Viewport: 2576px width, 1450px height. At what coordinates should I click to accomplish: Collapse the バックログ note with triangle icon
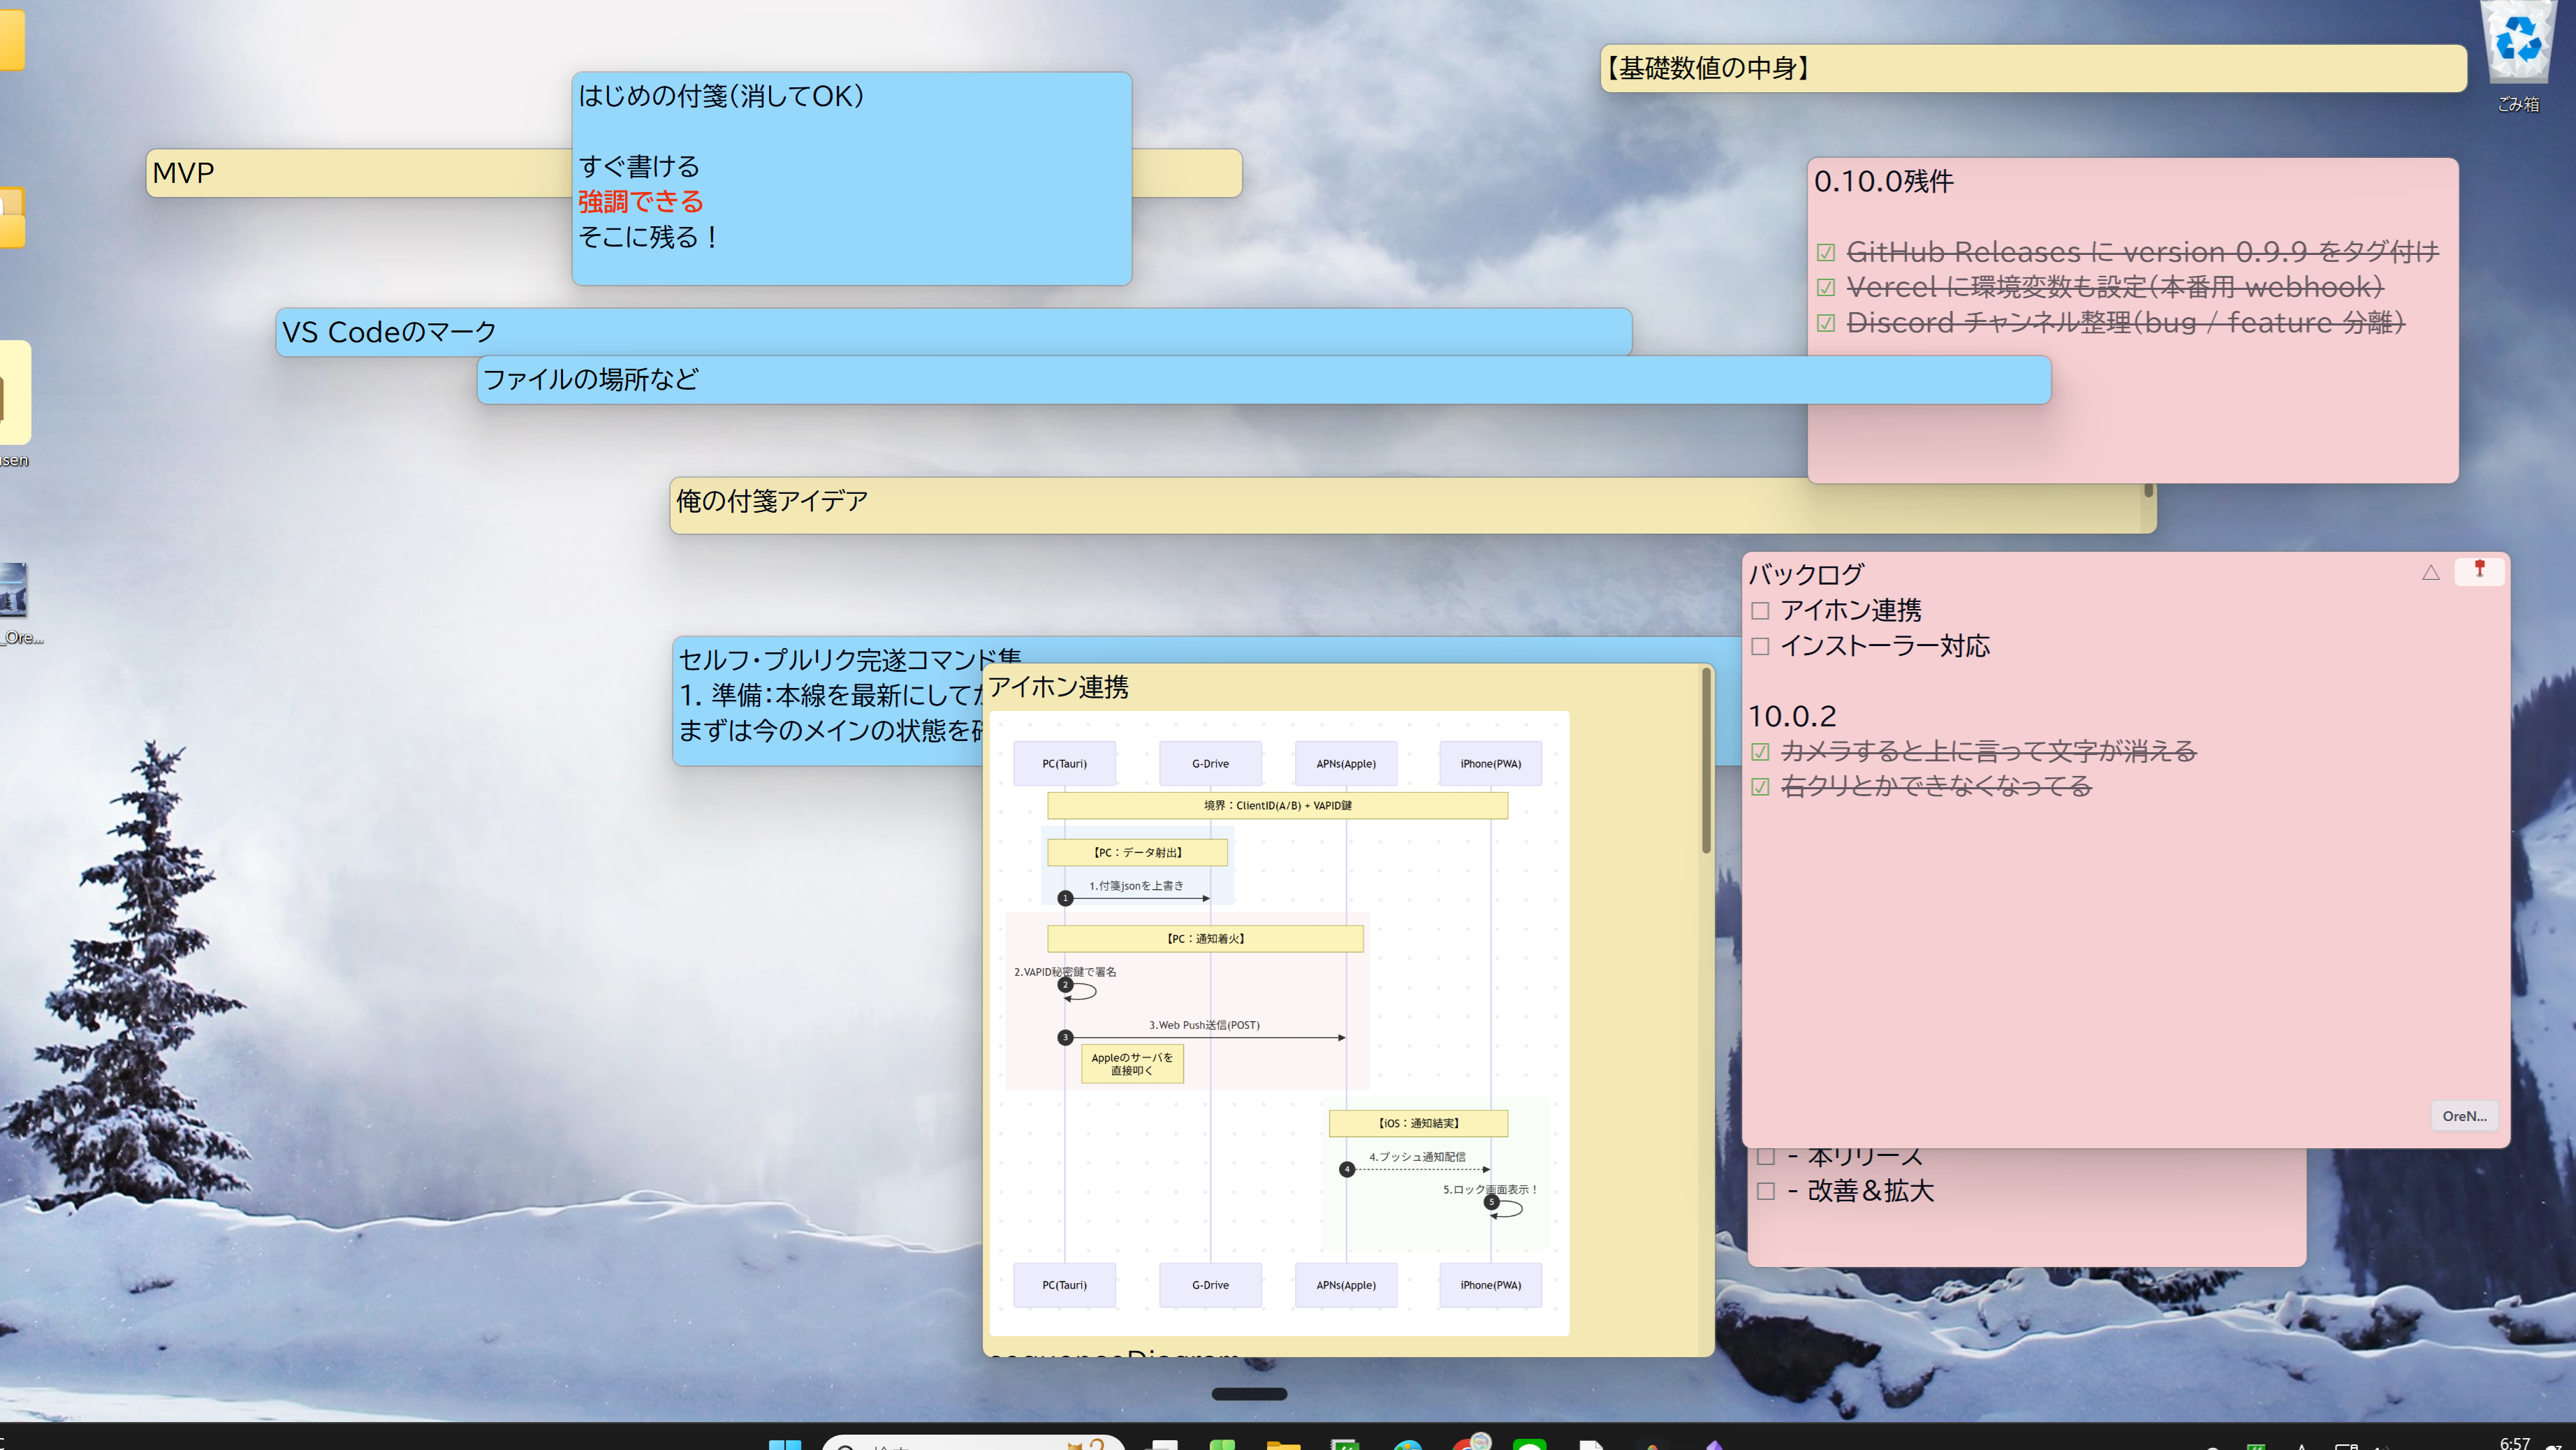2430,573
